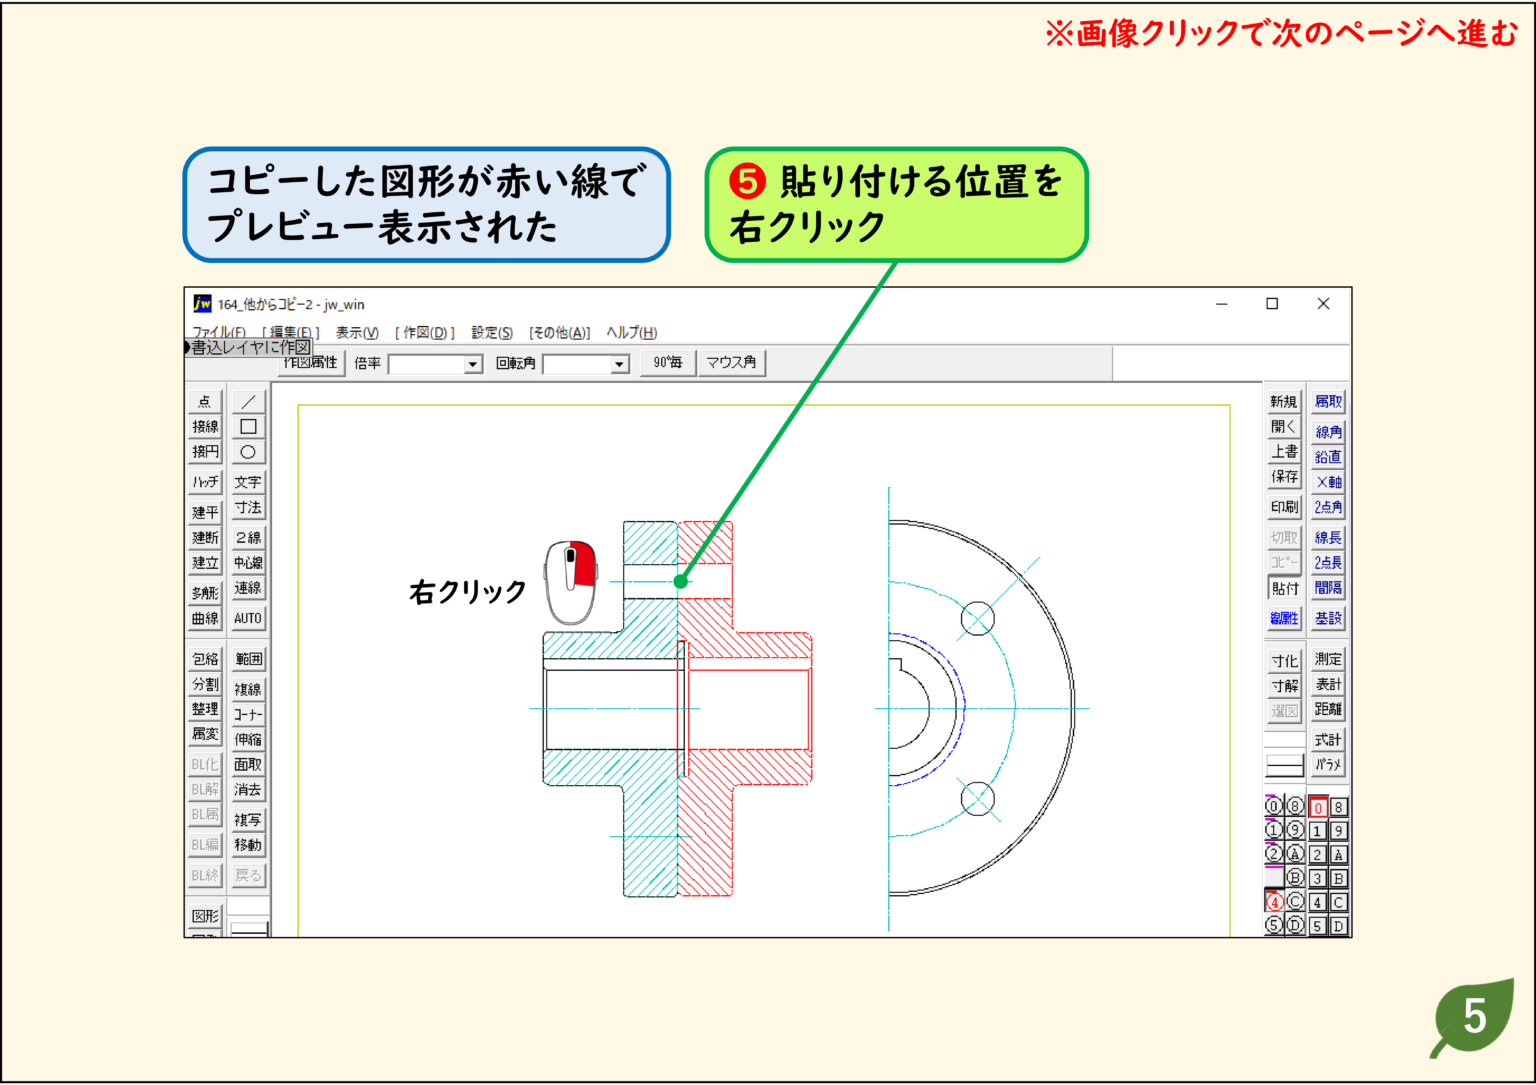The height and width of the screenshot is (1085, 1536).
Task: Select the 文字 (text) tool
Action: tap(247, 481)
